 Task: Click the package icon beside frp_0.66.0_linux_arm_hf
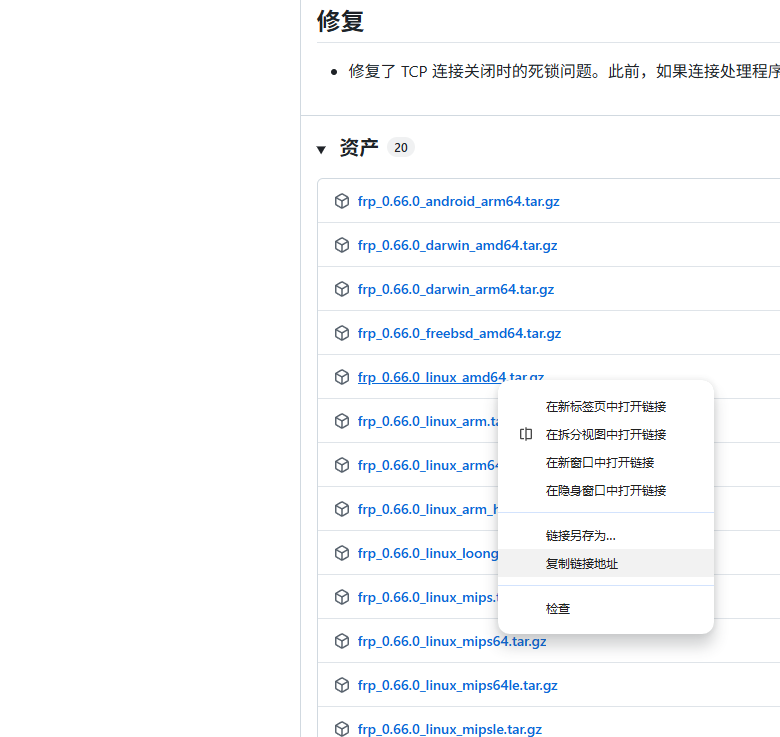pyautogui.click(x=342, y=509)
